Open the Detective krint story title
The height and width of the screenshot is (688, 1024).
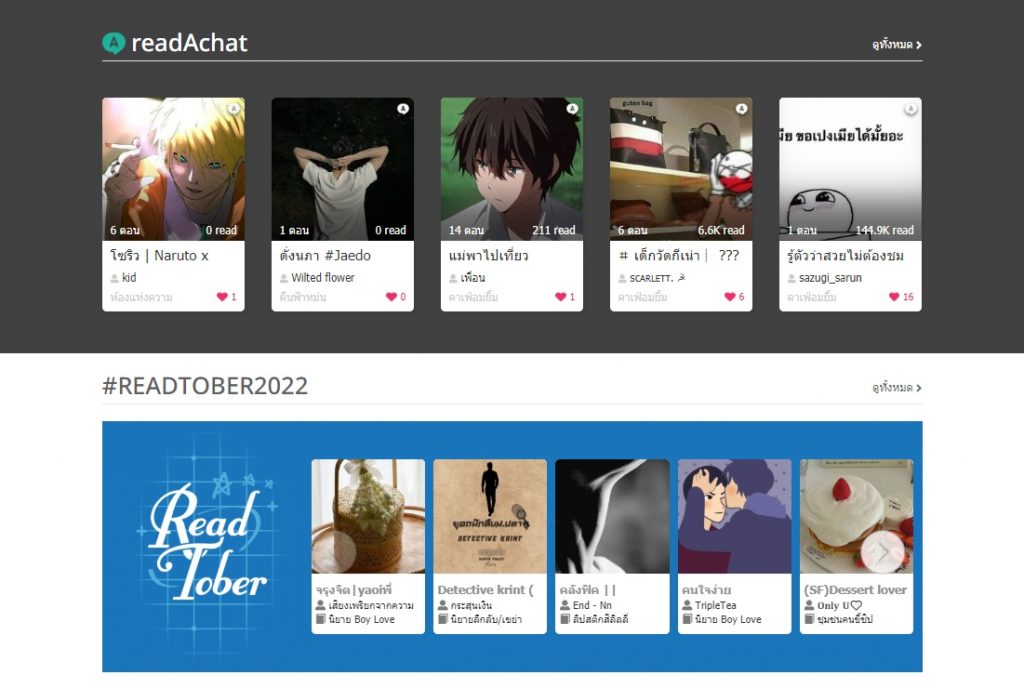click(x=485, y=590)
